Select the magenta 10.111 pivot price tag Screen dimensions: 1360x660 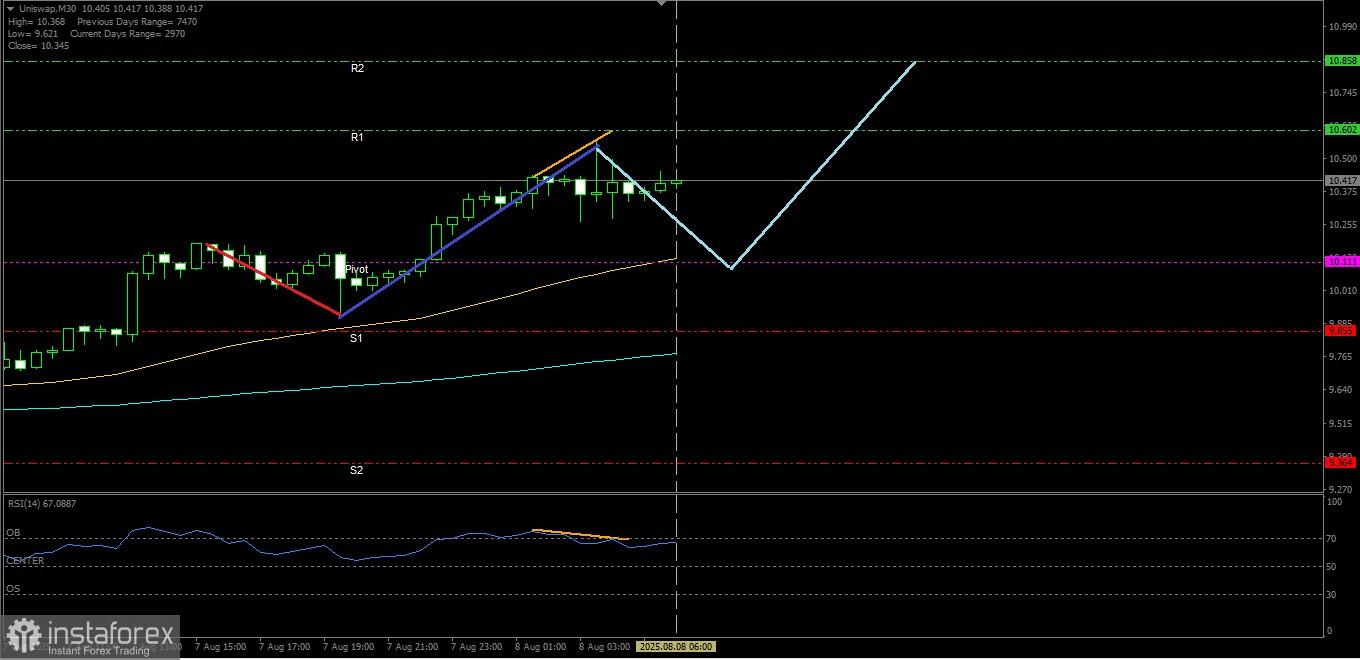(1341, 261)
